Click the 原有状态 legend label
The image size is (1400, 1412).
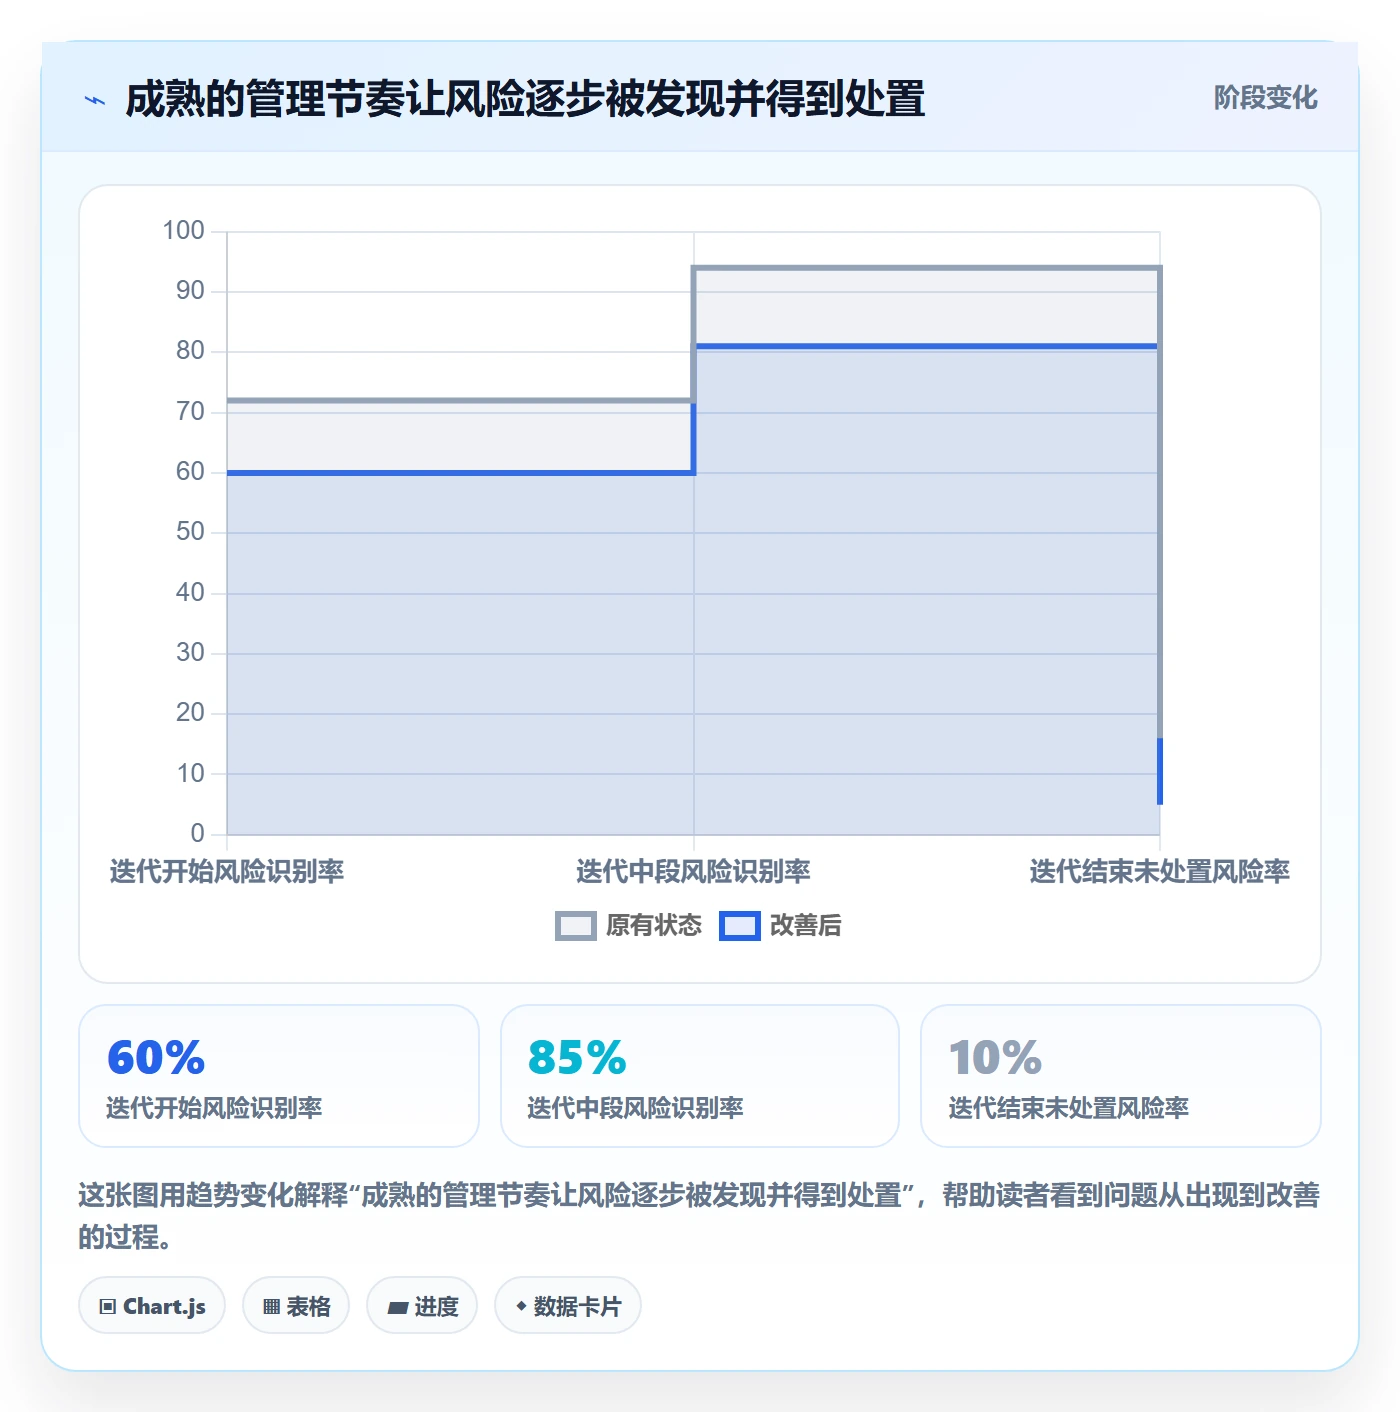654,926
